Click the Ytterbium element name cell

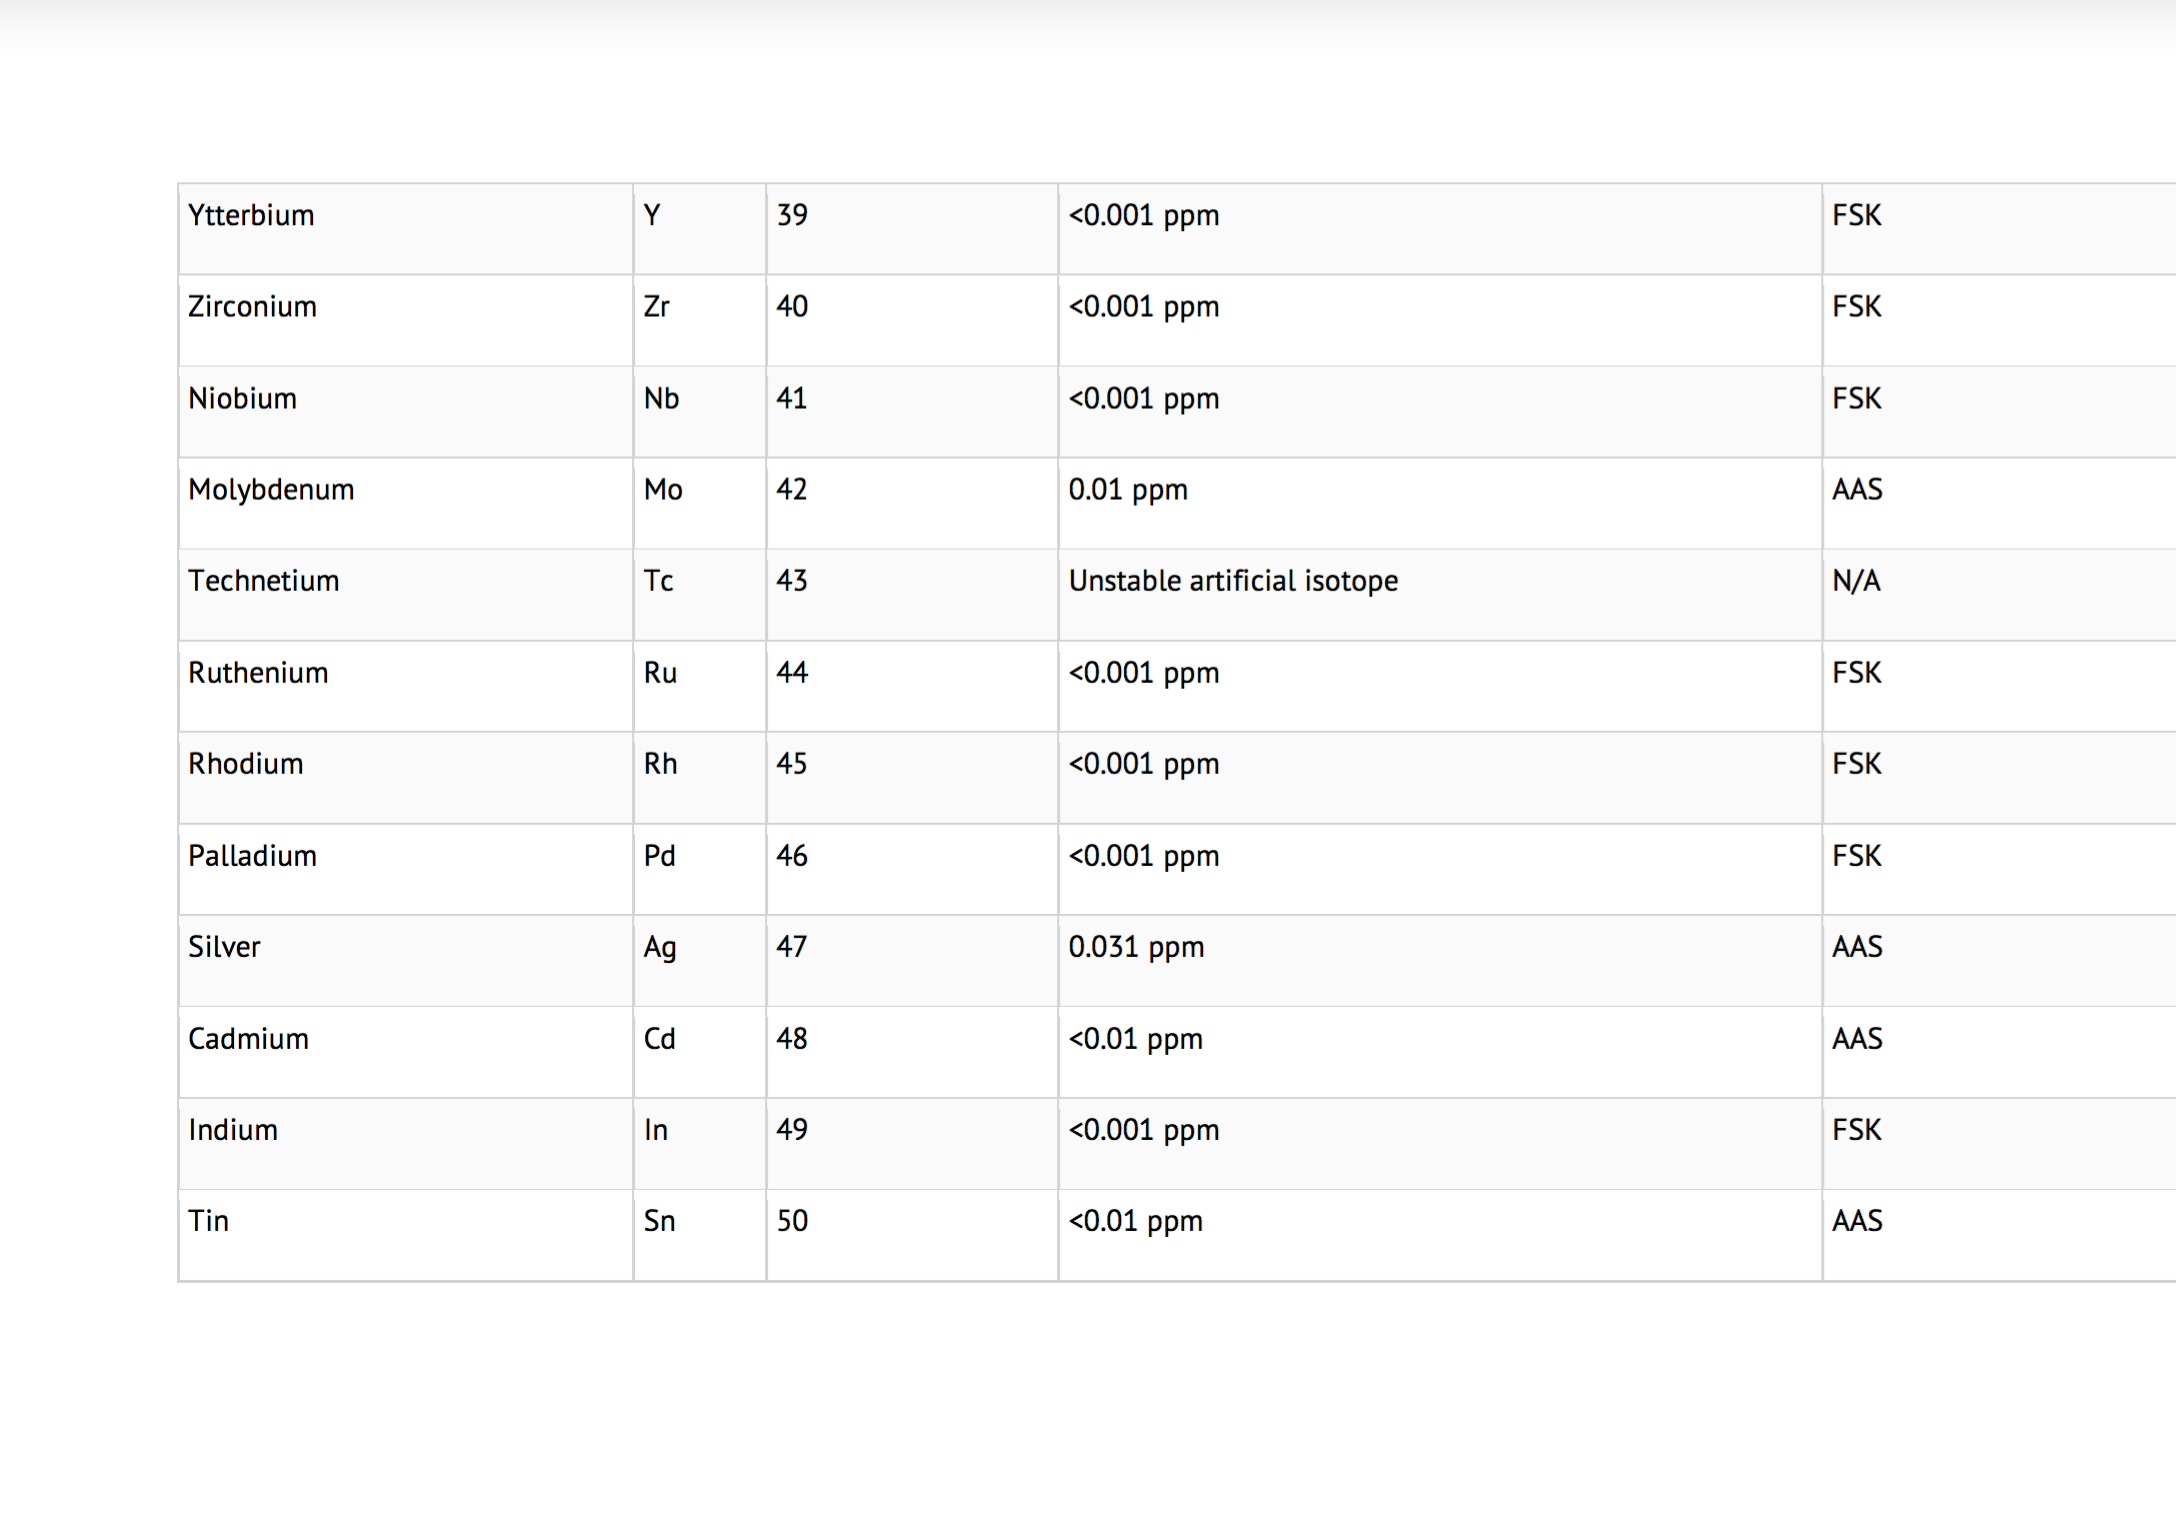point(251,215)
